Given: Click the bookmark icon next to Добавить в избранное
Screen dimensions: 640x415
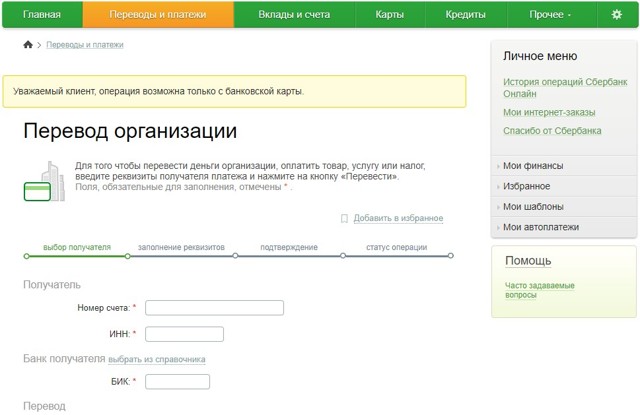Looking at the screenshot, I should point(344,218).
